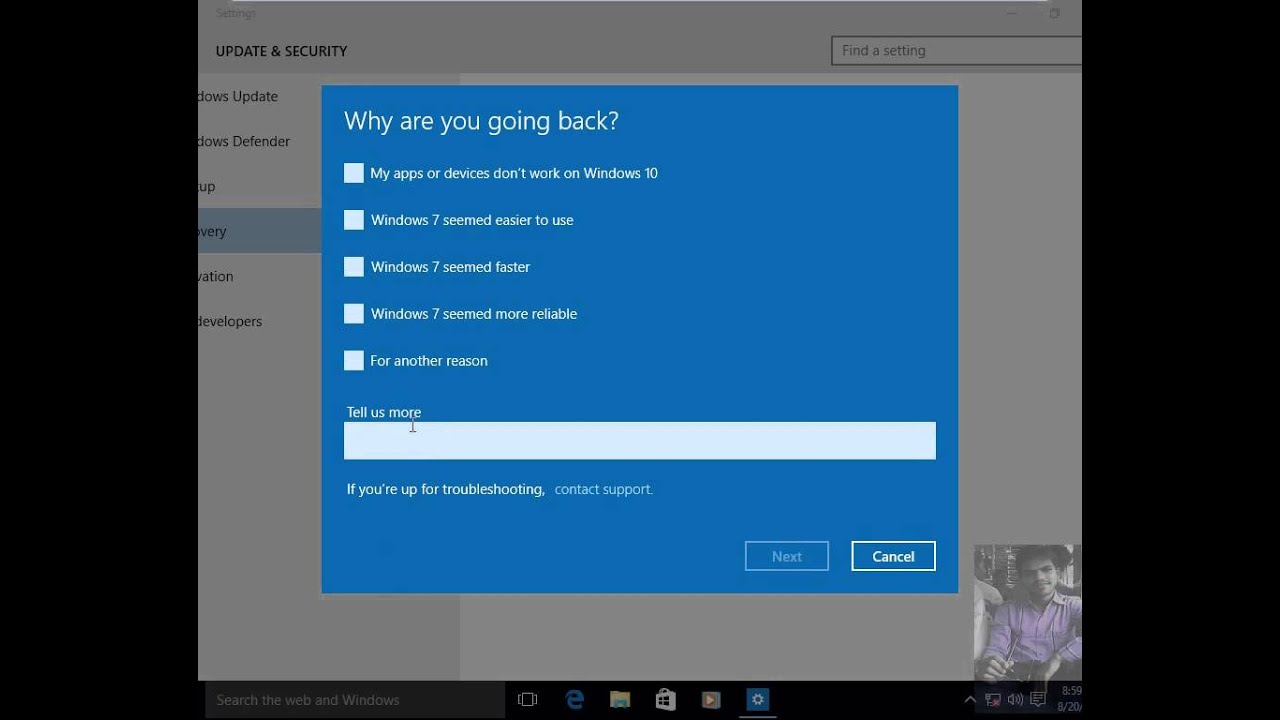Click the 'Tell us more' text box
This screenshot has height=720, width=1280.
click(x=640, y=441)
